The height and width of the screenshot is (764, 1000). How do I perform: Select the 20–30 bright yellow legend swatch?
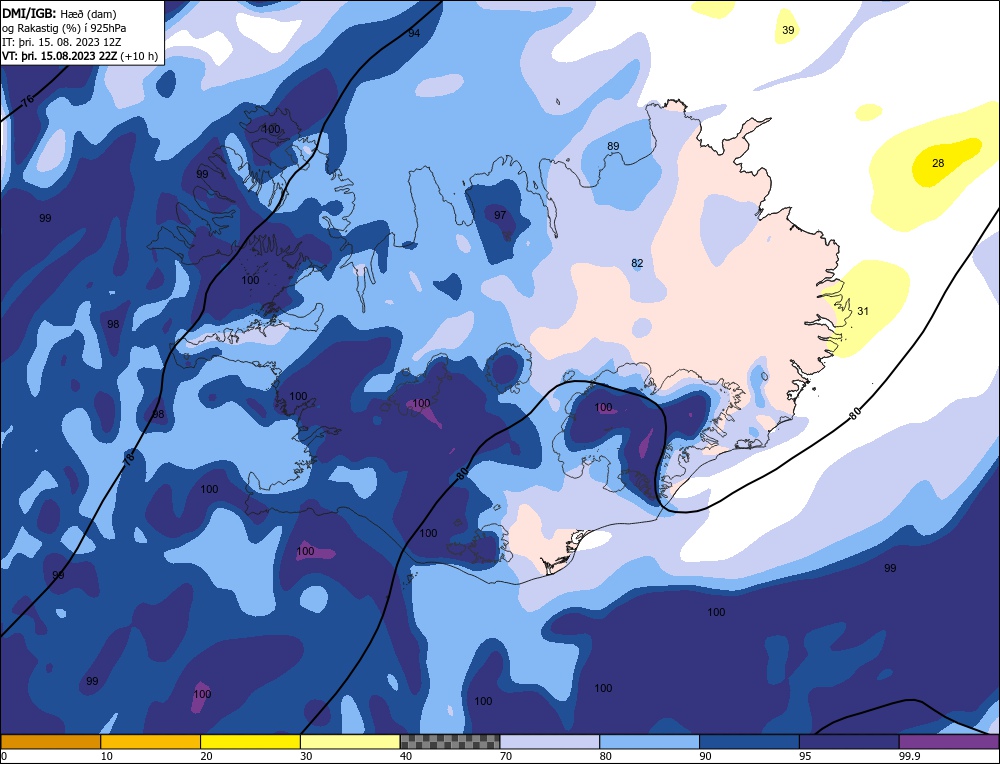250,742
